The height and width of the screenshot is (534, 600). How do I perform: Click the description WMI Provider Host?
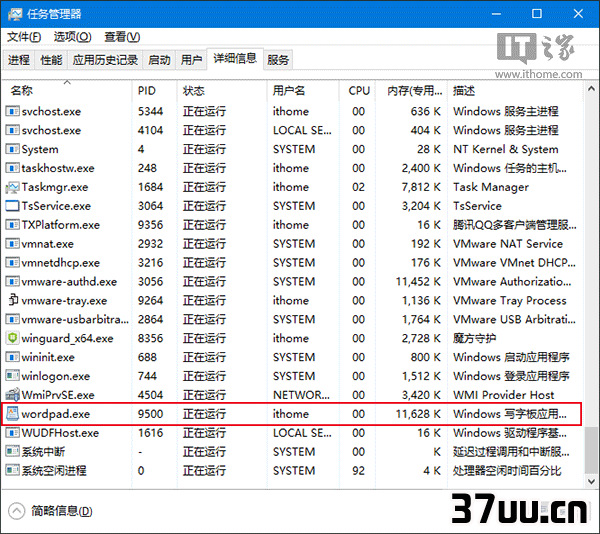504,395
